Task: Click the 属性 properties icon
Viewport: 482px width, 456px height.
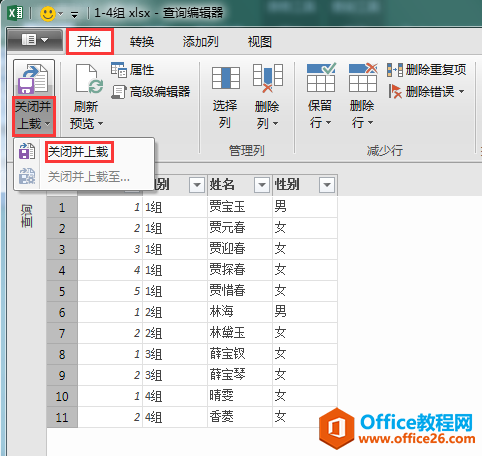Action: click(x=119, y=70)
